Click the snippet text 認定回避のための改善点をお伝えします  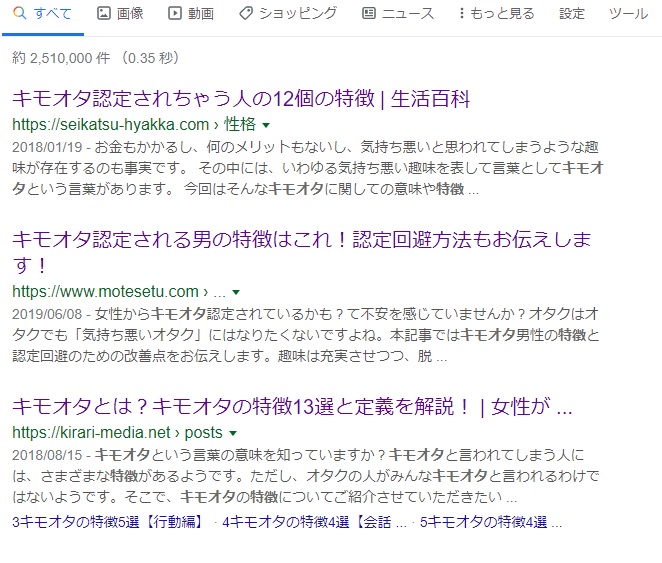pos(141,356)
